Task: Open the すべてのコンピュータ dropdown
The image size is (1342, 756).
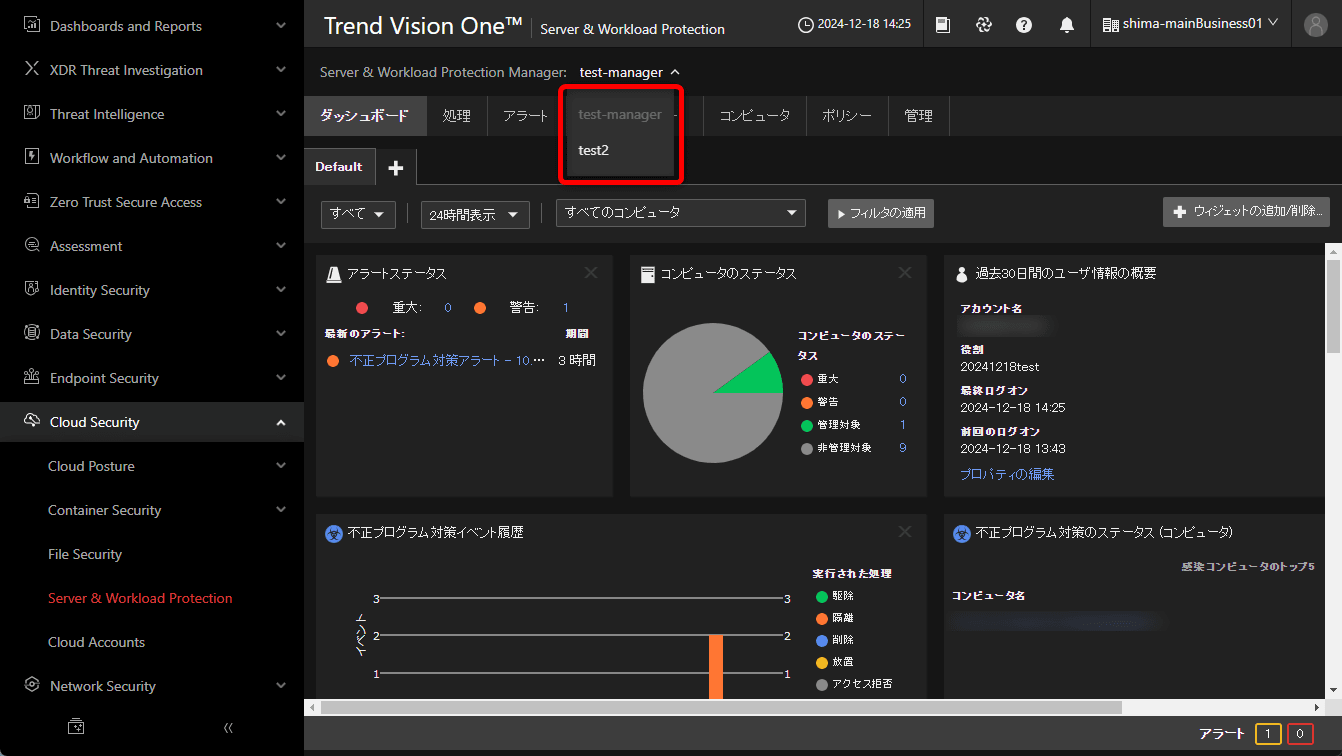Action: (x=681, y=213)
